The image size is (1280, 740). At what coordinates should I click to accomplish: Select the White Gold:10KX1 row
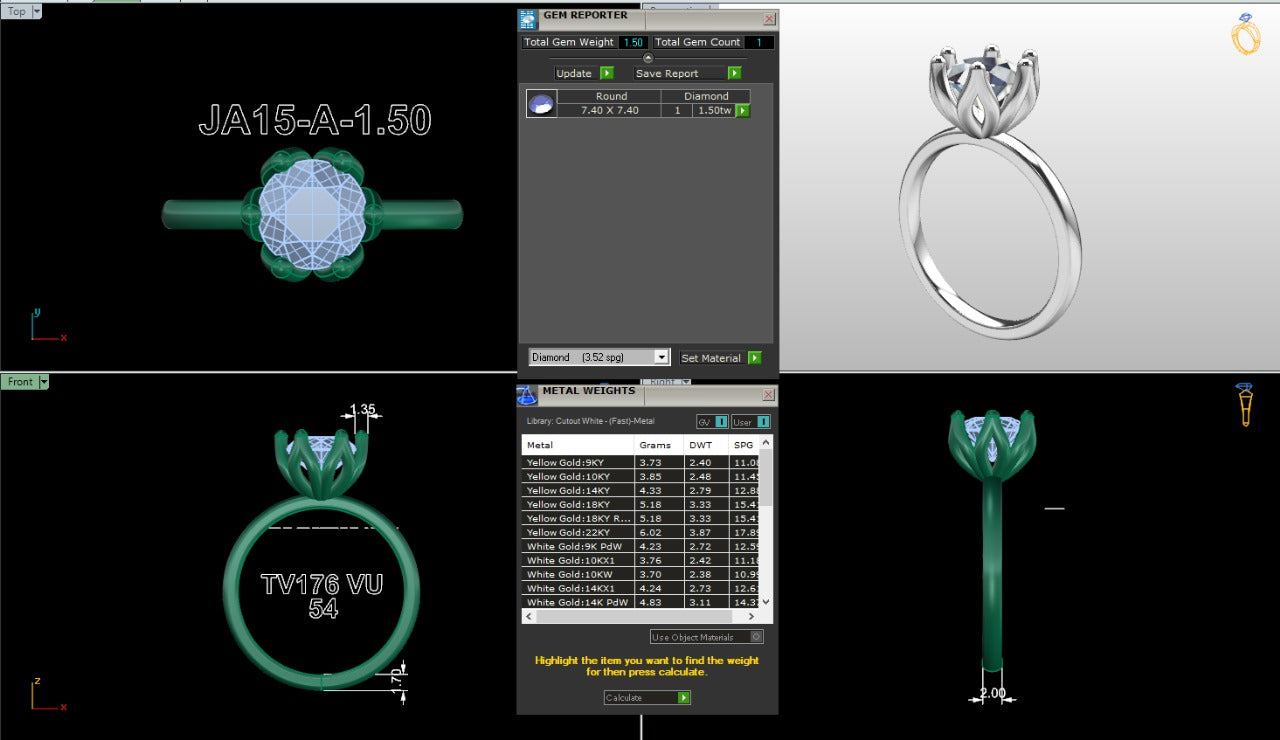point(640,561)
